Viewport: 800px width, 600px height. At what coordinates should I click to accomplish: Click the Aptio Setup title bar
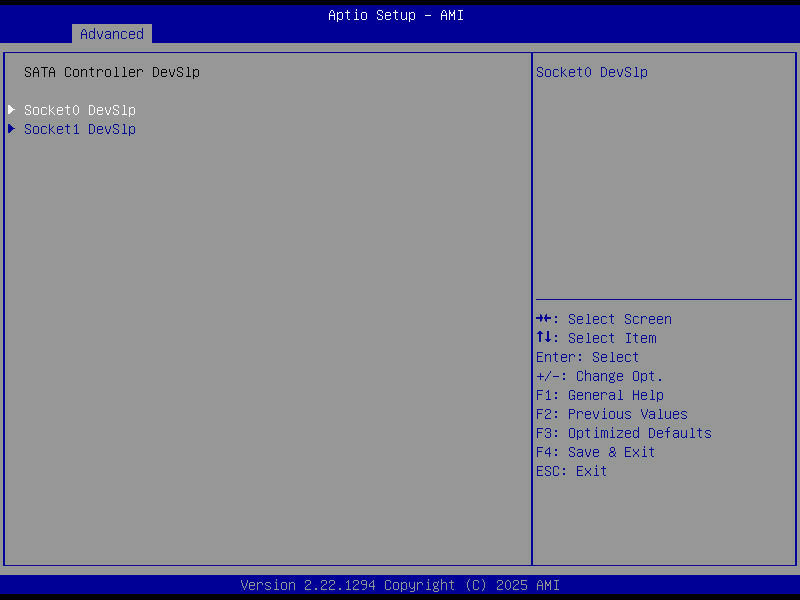point(396,15)
